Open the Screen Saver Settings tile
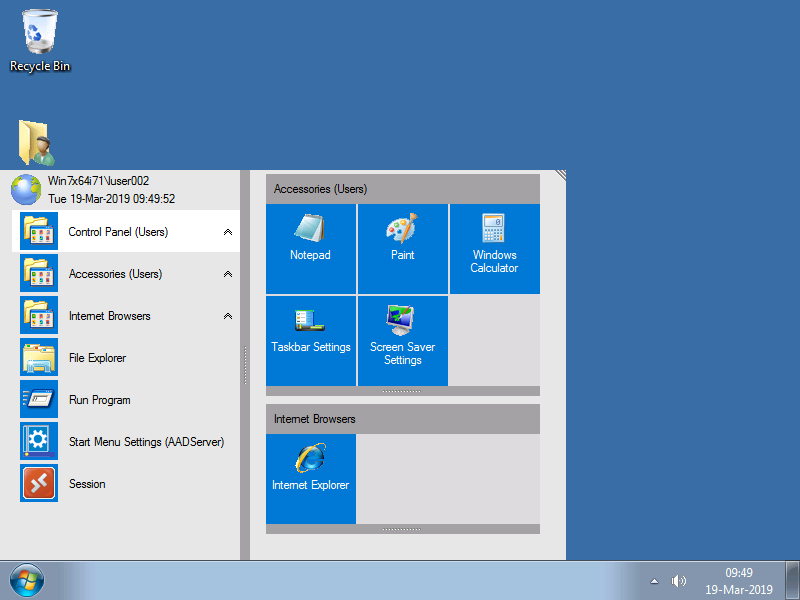 coord(402,340)
